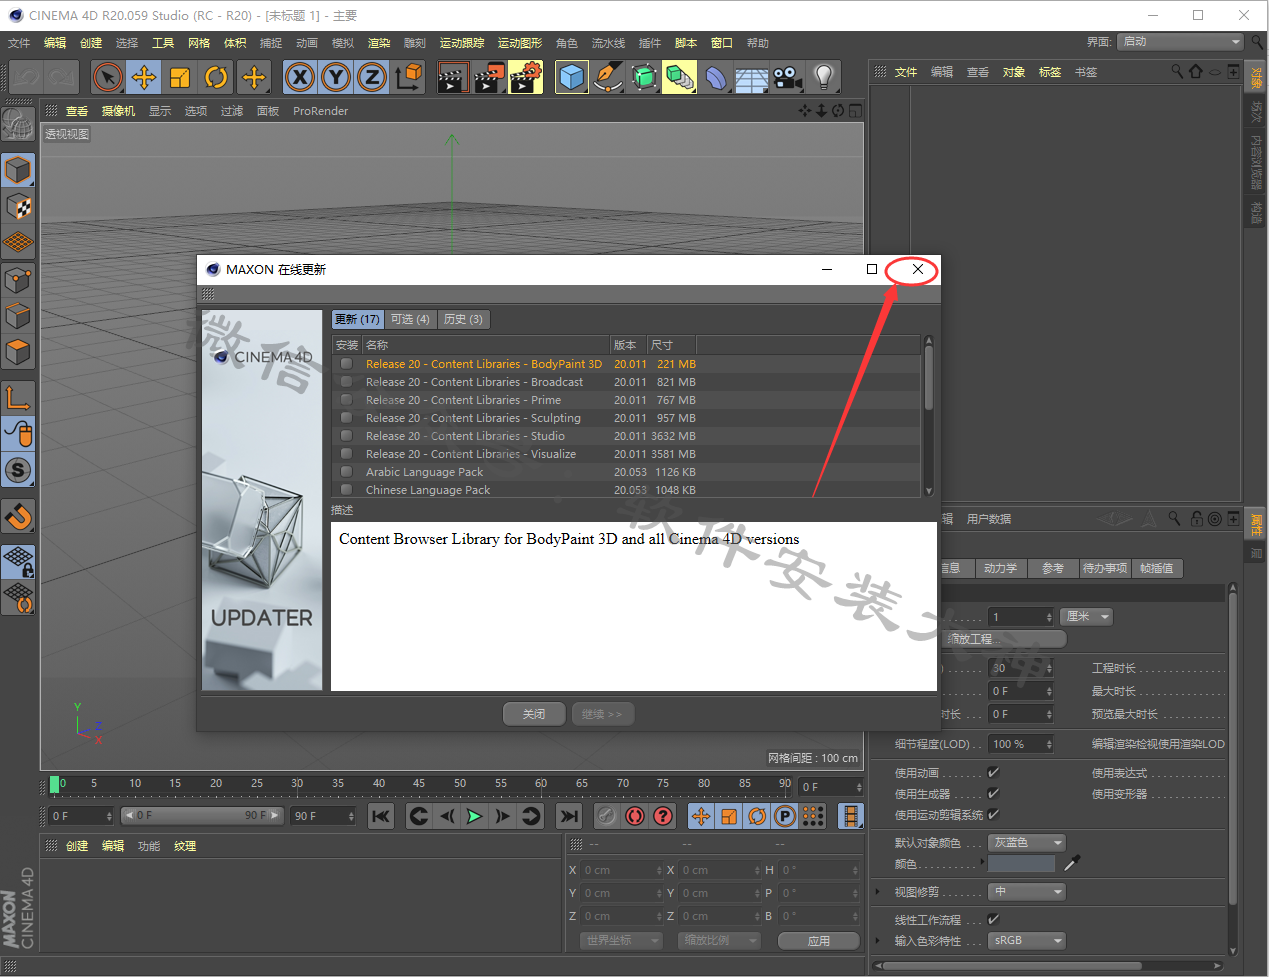Open the 渲染 menu in main menu bar
The image size is (1269, 977).
point(379,43)
